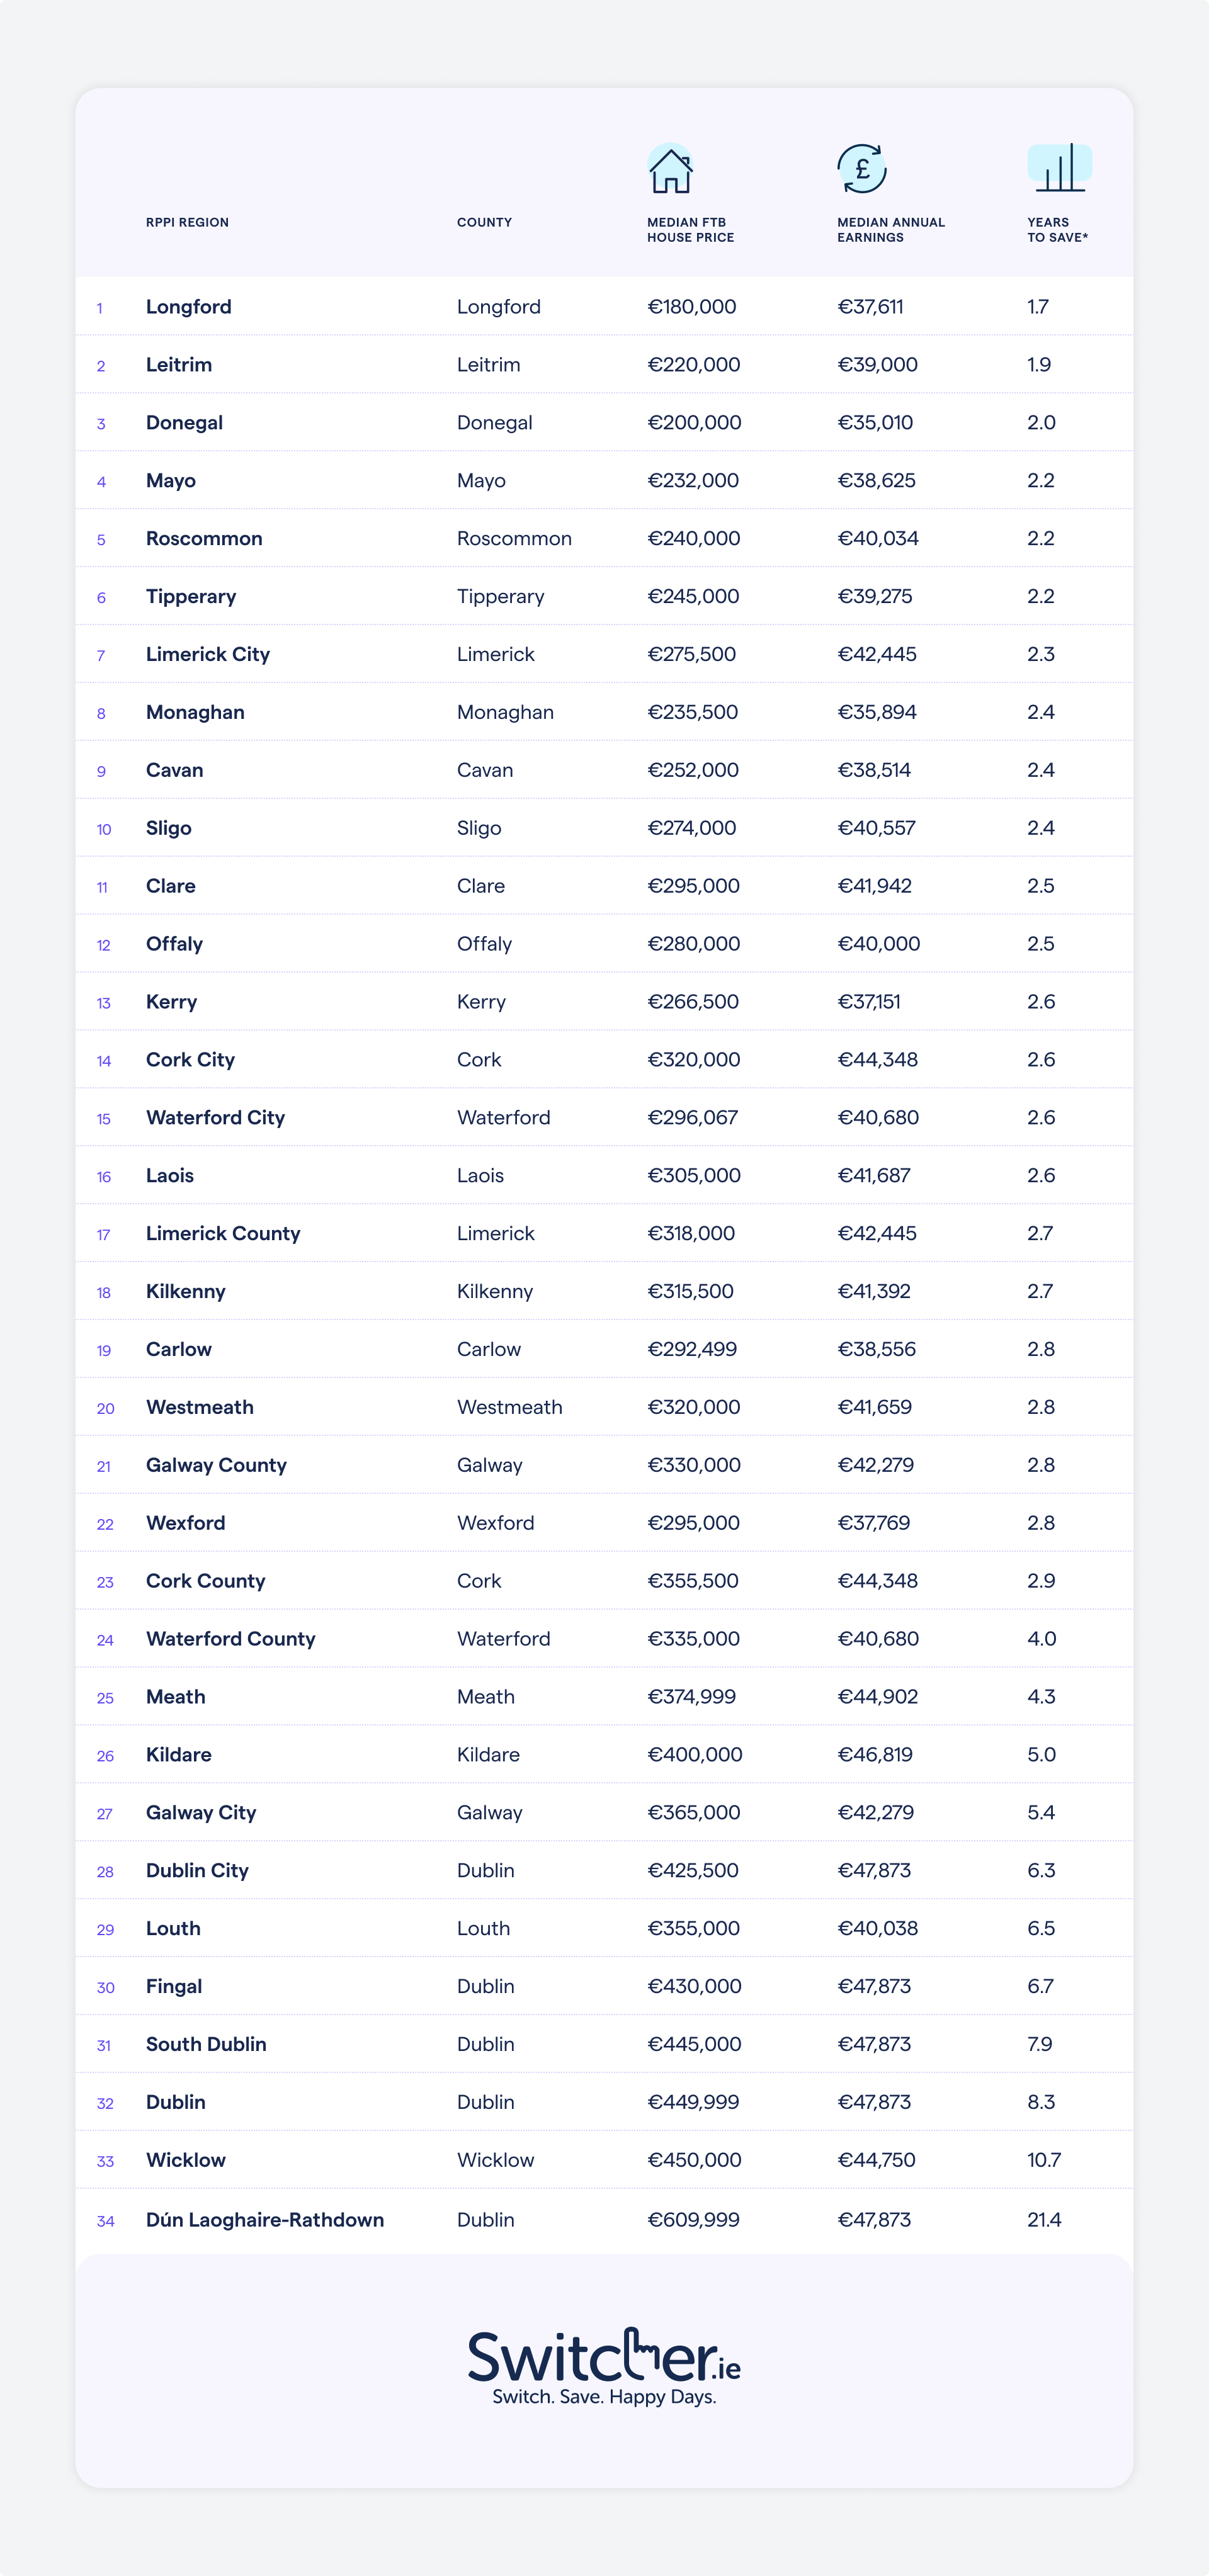This screenshot has width=1209, height=2576.
Task: Click the RPPI Region column header
Action: (187, 222)
